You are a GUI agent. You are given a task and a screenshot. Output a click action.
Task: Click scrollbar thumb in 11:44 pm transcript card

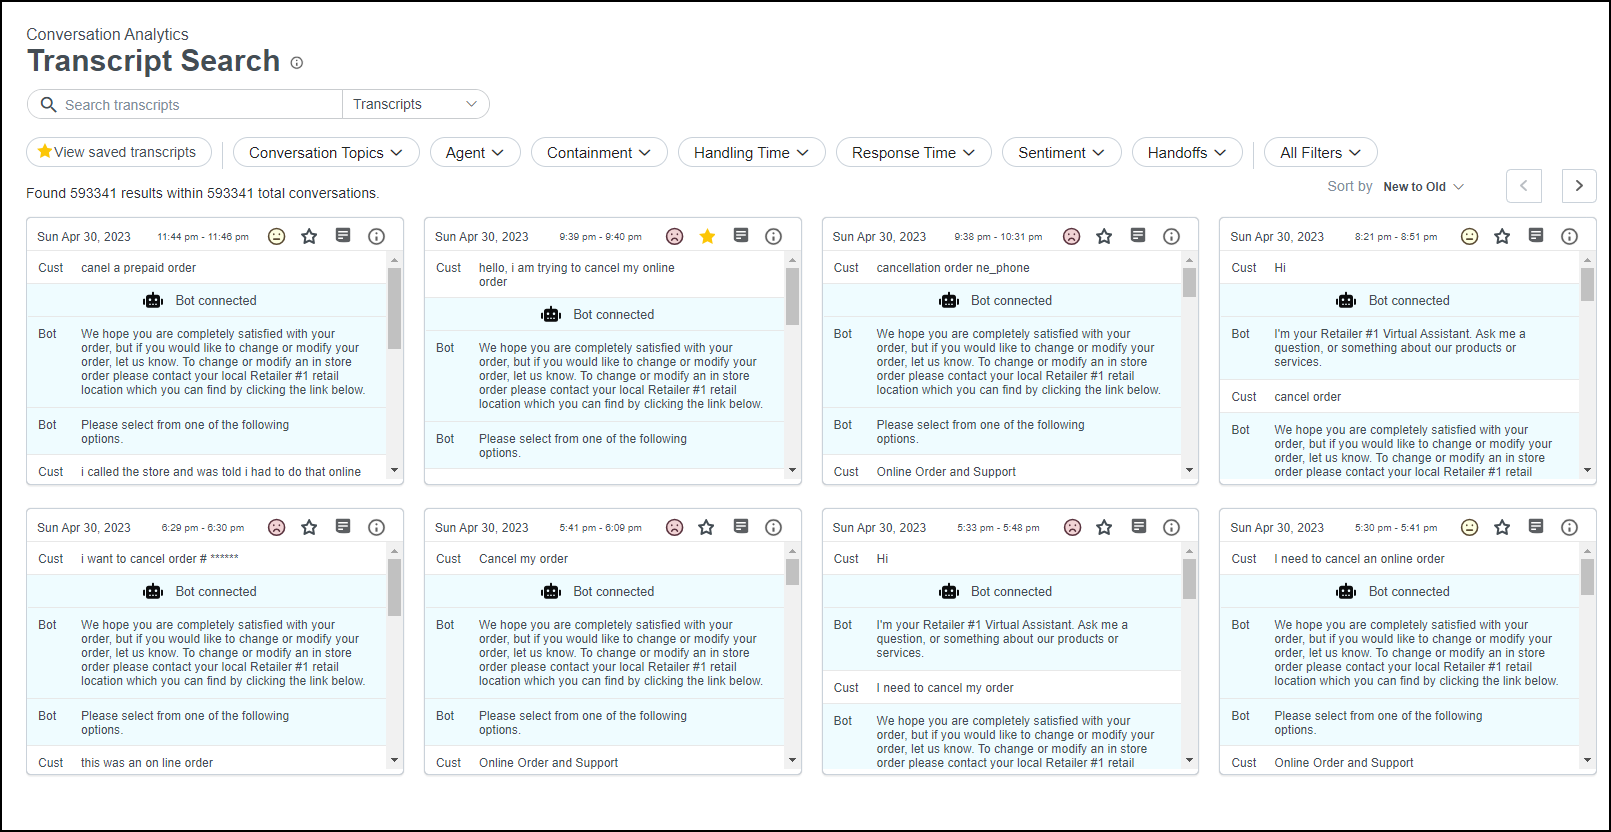click(x=394, y=308)
